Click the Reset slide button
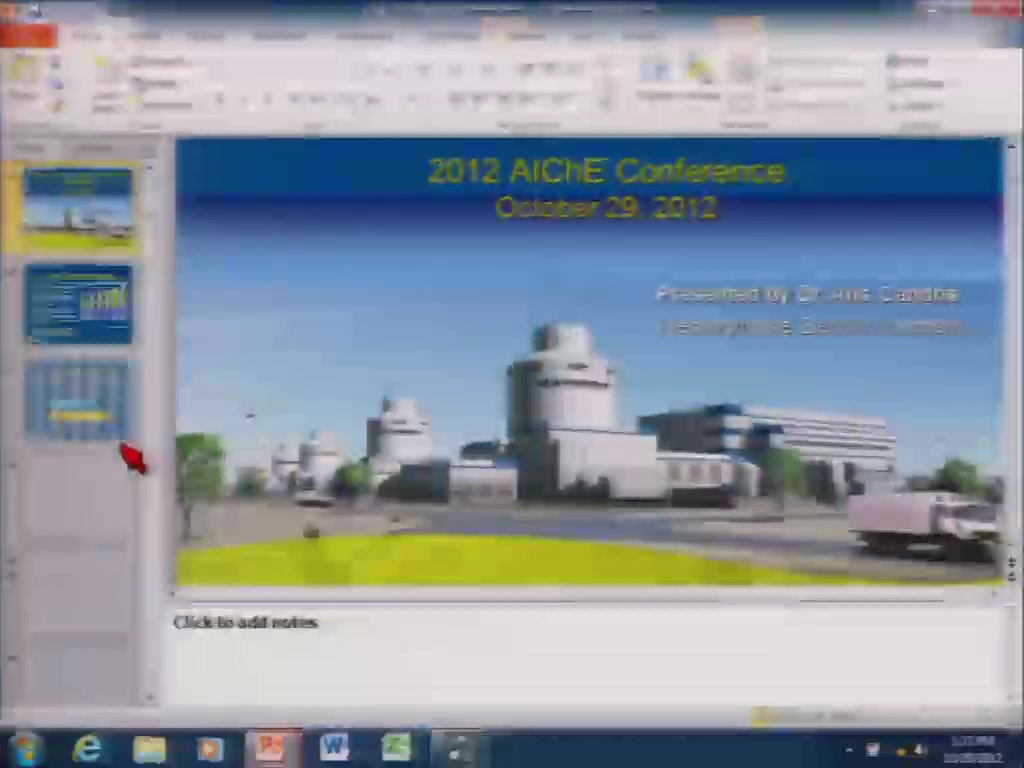This screenshot has width=1024, height=768. pyautogui.click(x=154, y=83)
